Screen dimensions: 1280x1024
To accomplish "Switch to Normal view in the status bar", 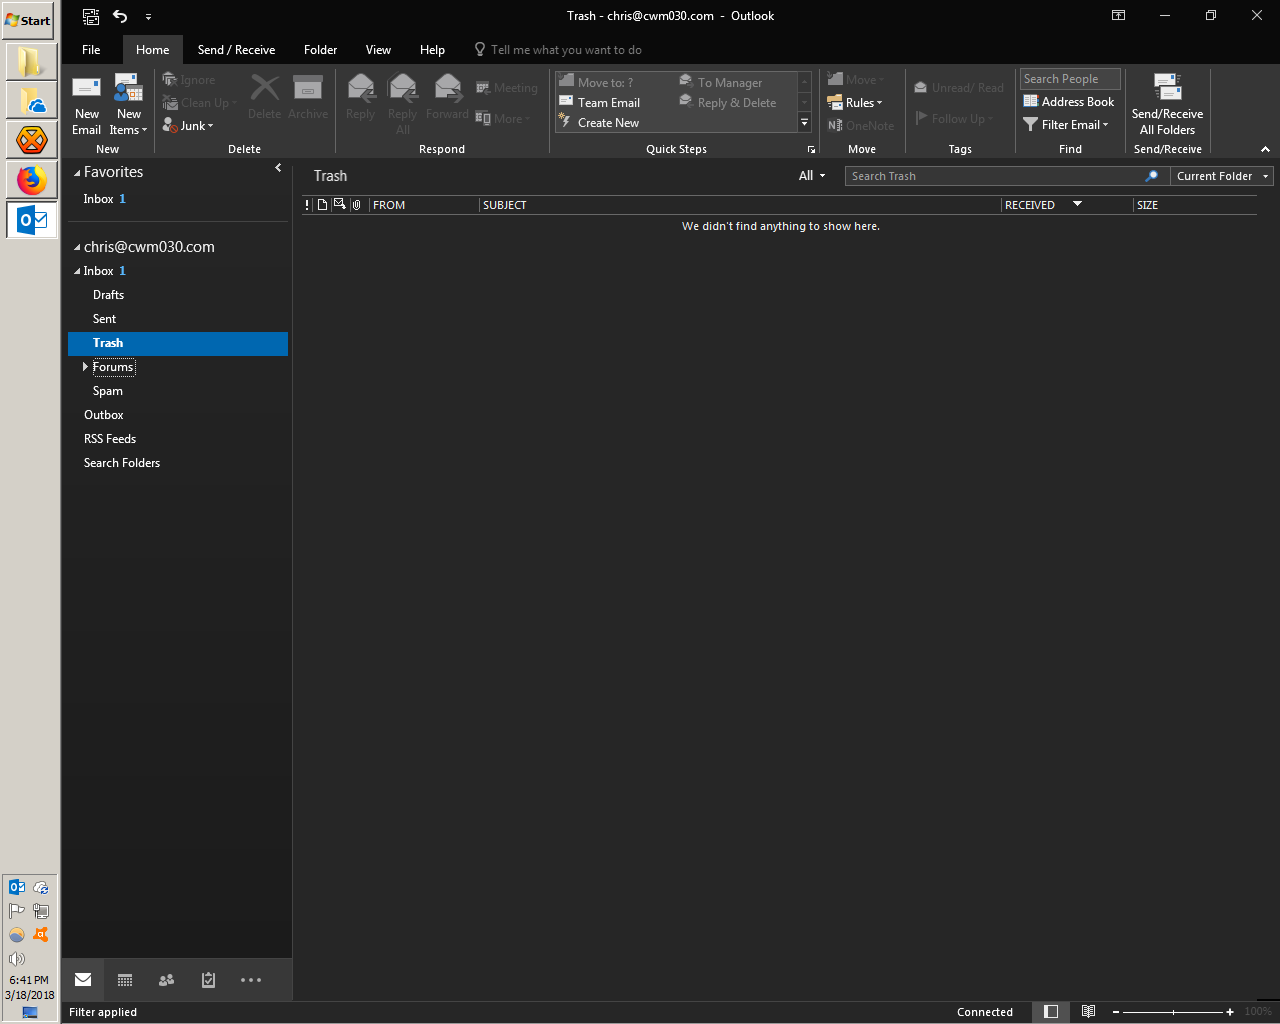I will (x=1051, y=1012).
